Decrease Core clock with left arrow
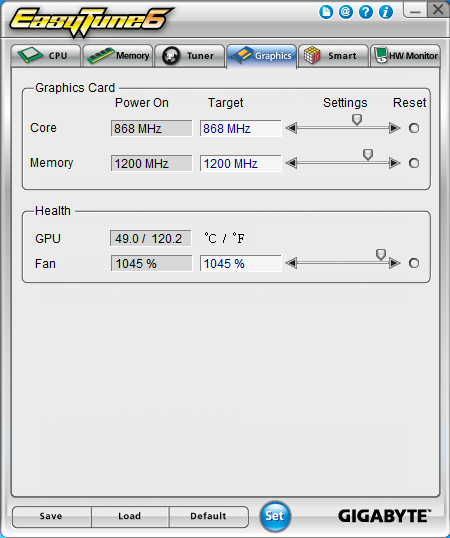Image resolution: width=450 pixels, height=538 pixels. pyautogui.click(x=291, y=128)
